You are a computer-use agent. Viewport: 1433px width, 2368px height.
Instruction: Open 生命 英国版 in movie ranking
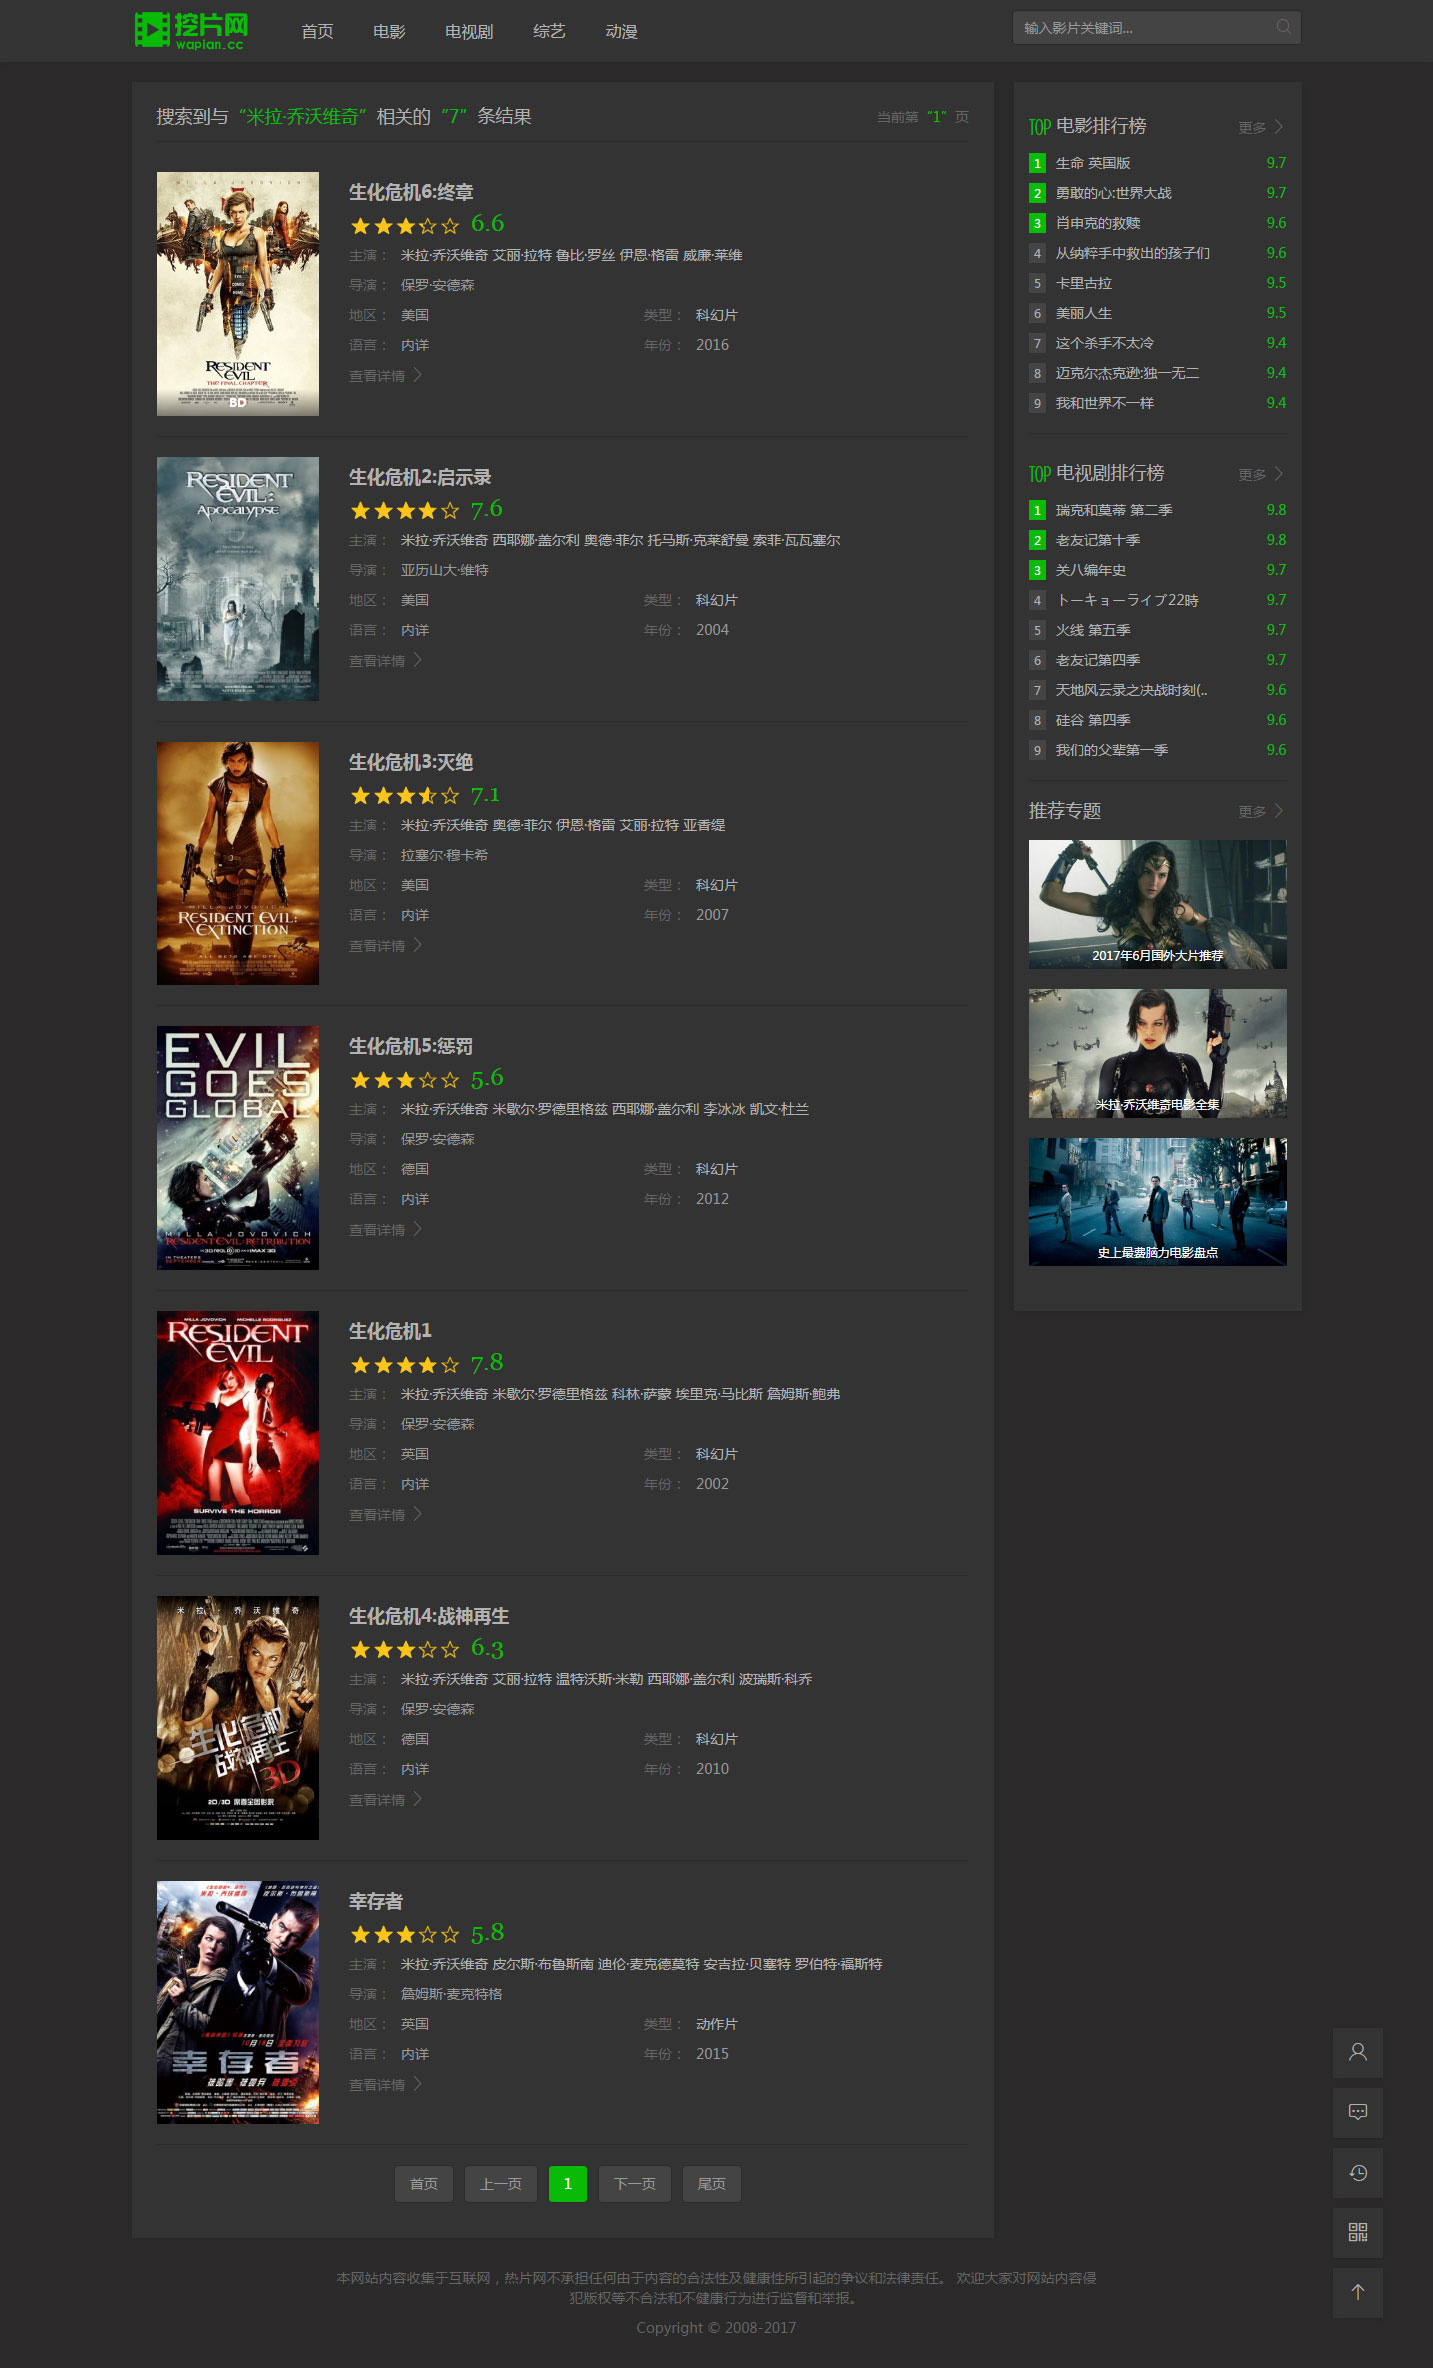click(x=1093, y=163)
